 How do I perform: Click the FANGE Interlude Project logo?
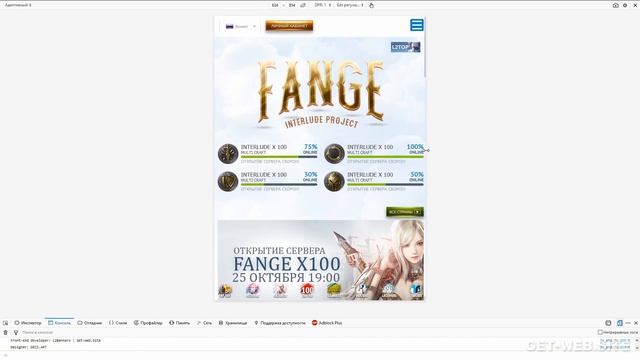[321, 94]
